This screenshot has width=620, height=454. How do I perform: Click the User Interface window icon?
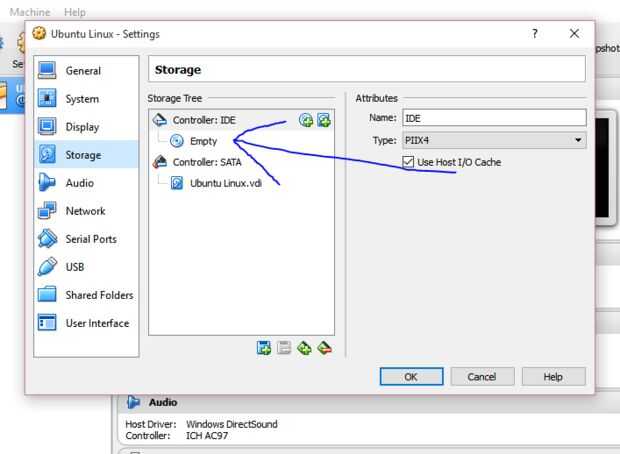[x=47, y=323]
